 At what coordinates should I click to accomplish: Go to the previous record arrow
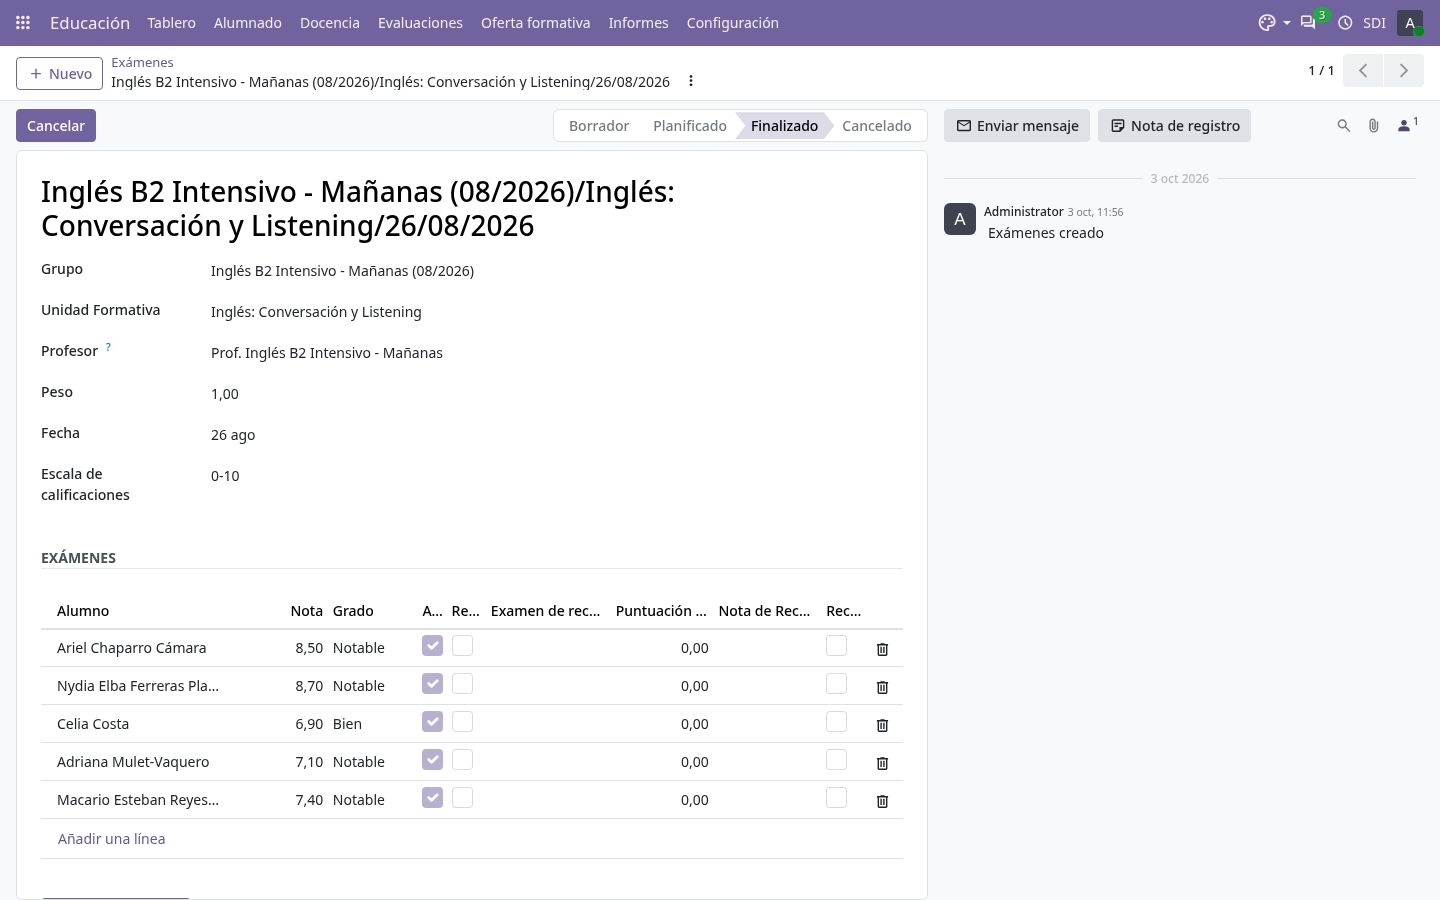coord(1363,70)
